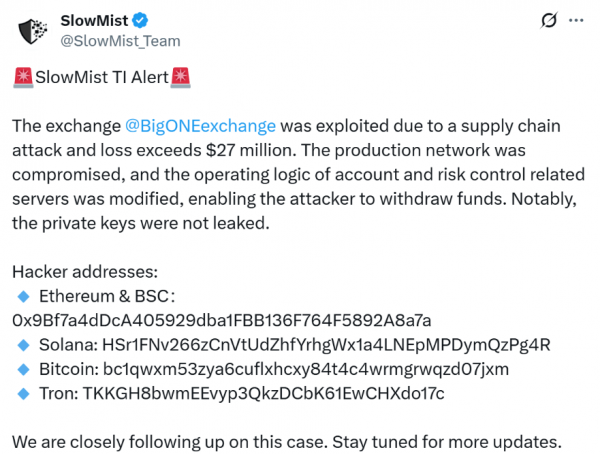Viewport: 600px width, 454px height.
Task: Select the Tron address starting with TKKGH8bwm
Action: coord(264,394)
